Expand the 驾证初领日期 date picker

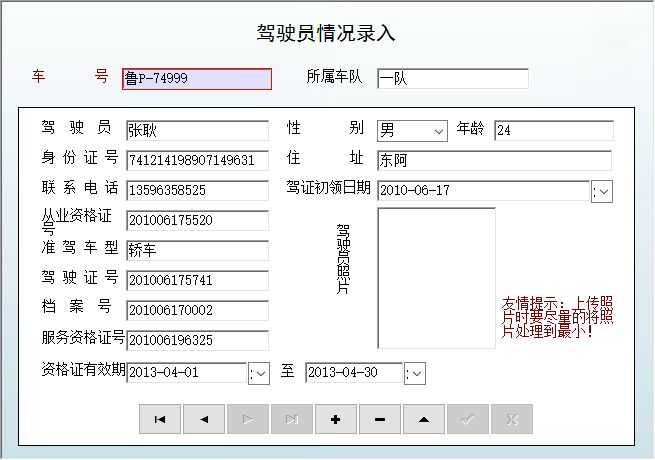602,191
